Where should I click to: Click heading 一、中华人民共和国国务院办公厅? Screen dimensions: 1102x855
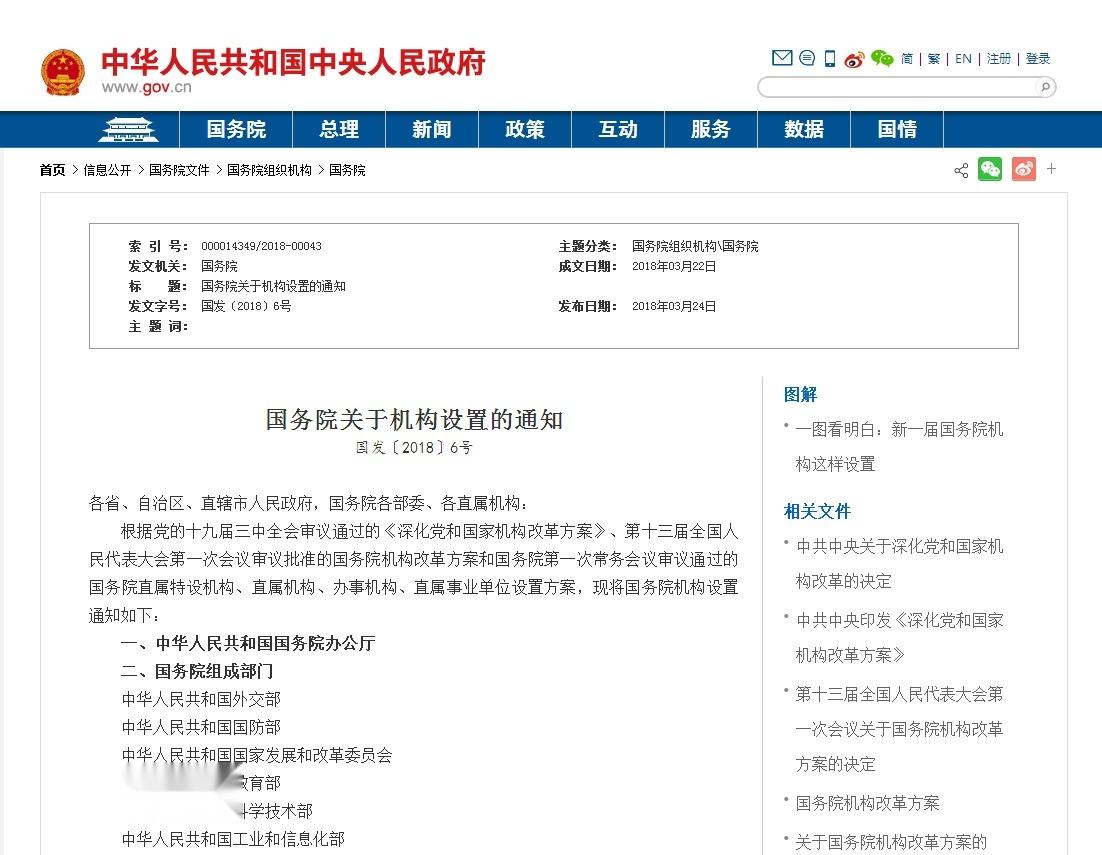tap(248, 643)
